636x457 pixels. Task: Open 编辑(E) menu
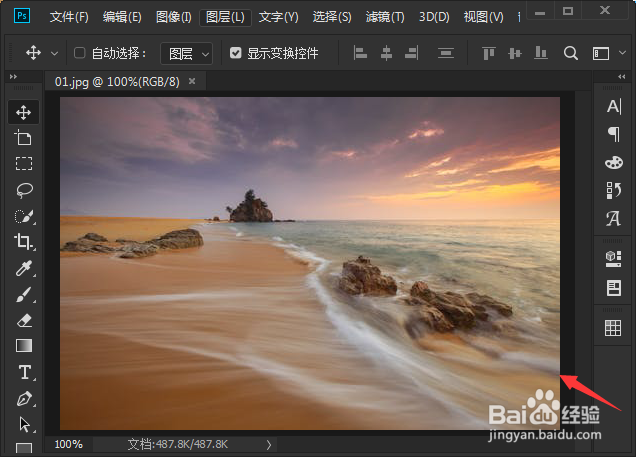point(122,17)
